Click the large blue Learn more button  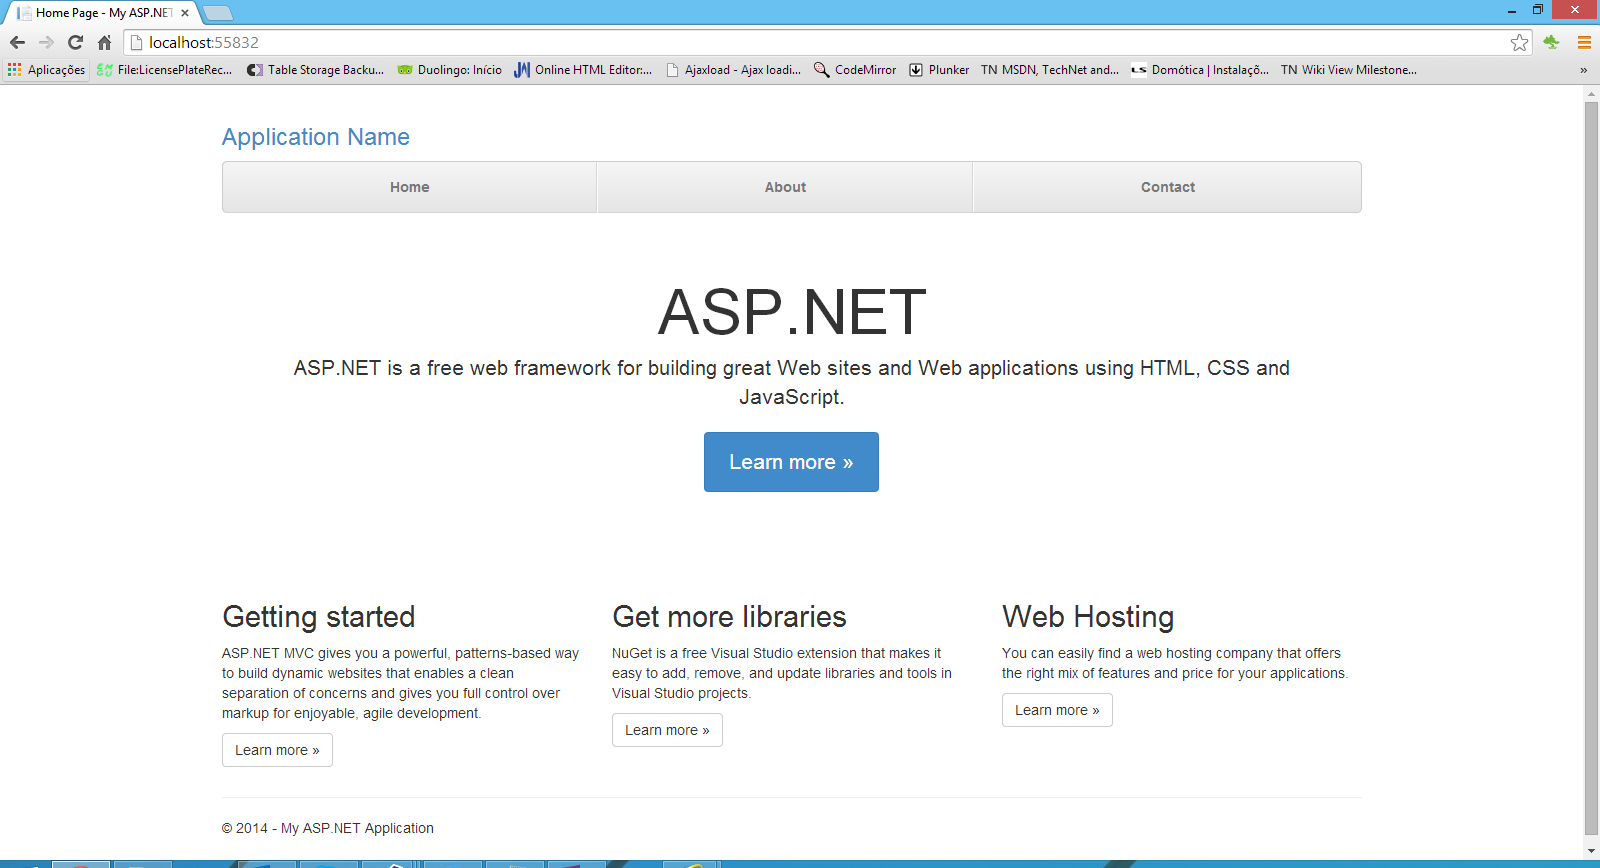[x=791, y=462]
